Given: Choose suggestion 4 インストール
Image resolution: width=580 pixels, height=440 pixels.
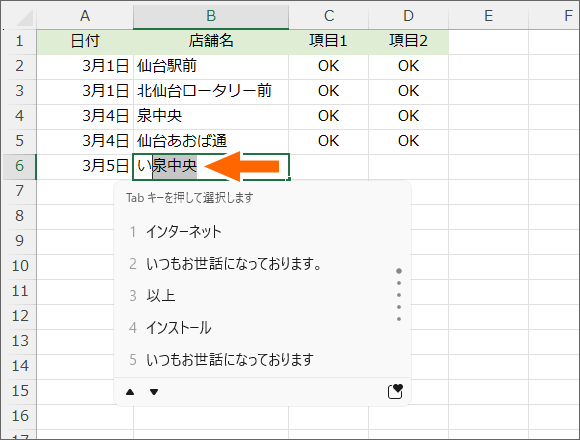Looking at the screenshot, I should pyautogui.click(x=170, y=328).
